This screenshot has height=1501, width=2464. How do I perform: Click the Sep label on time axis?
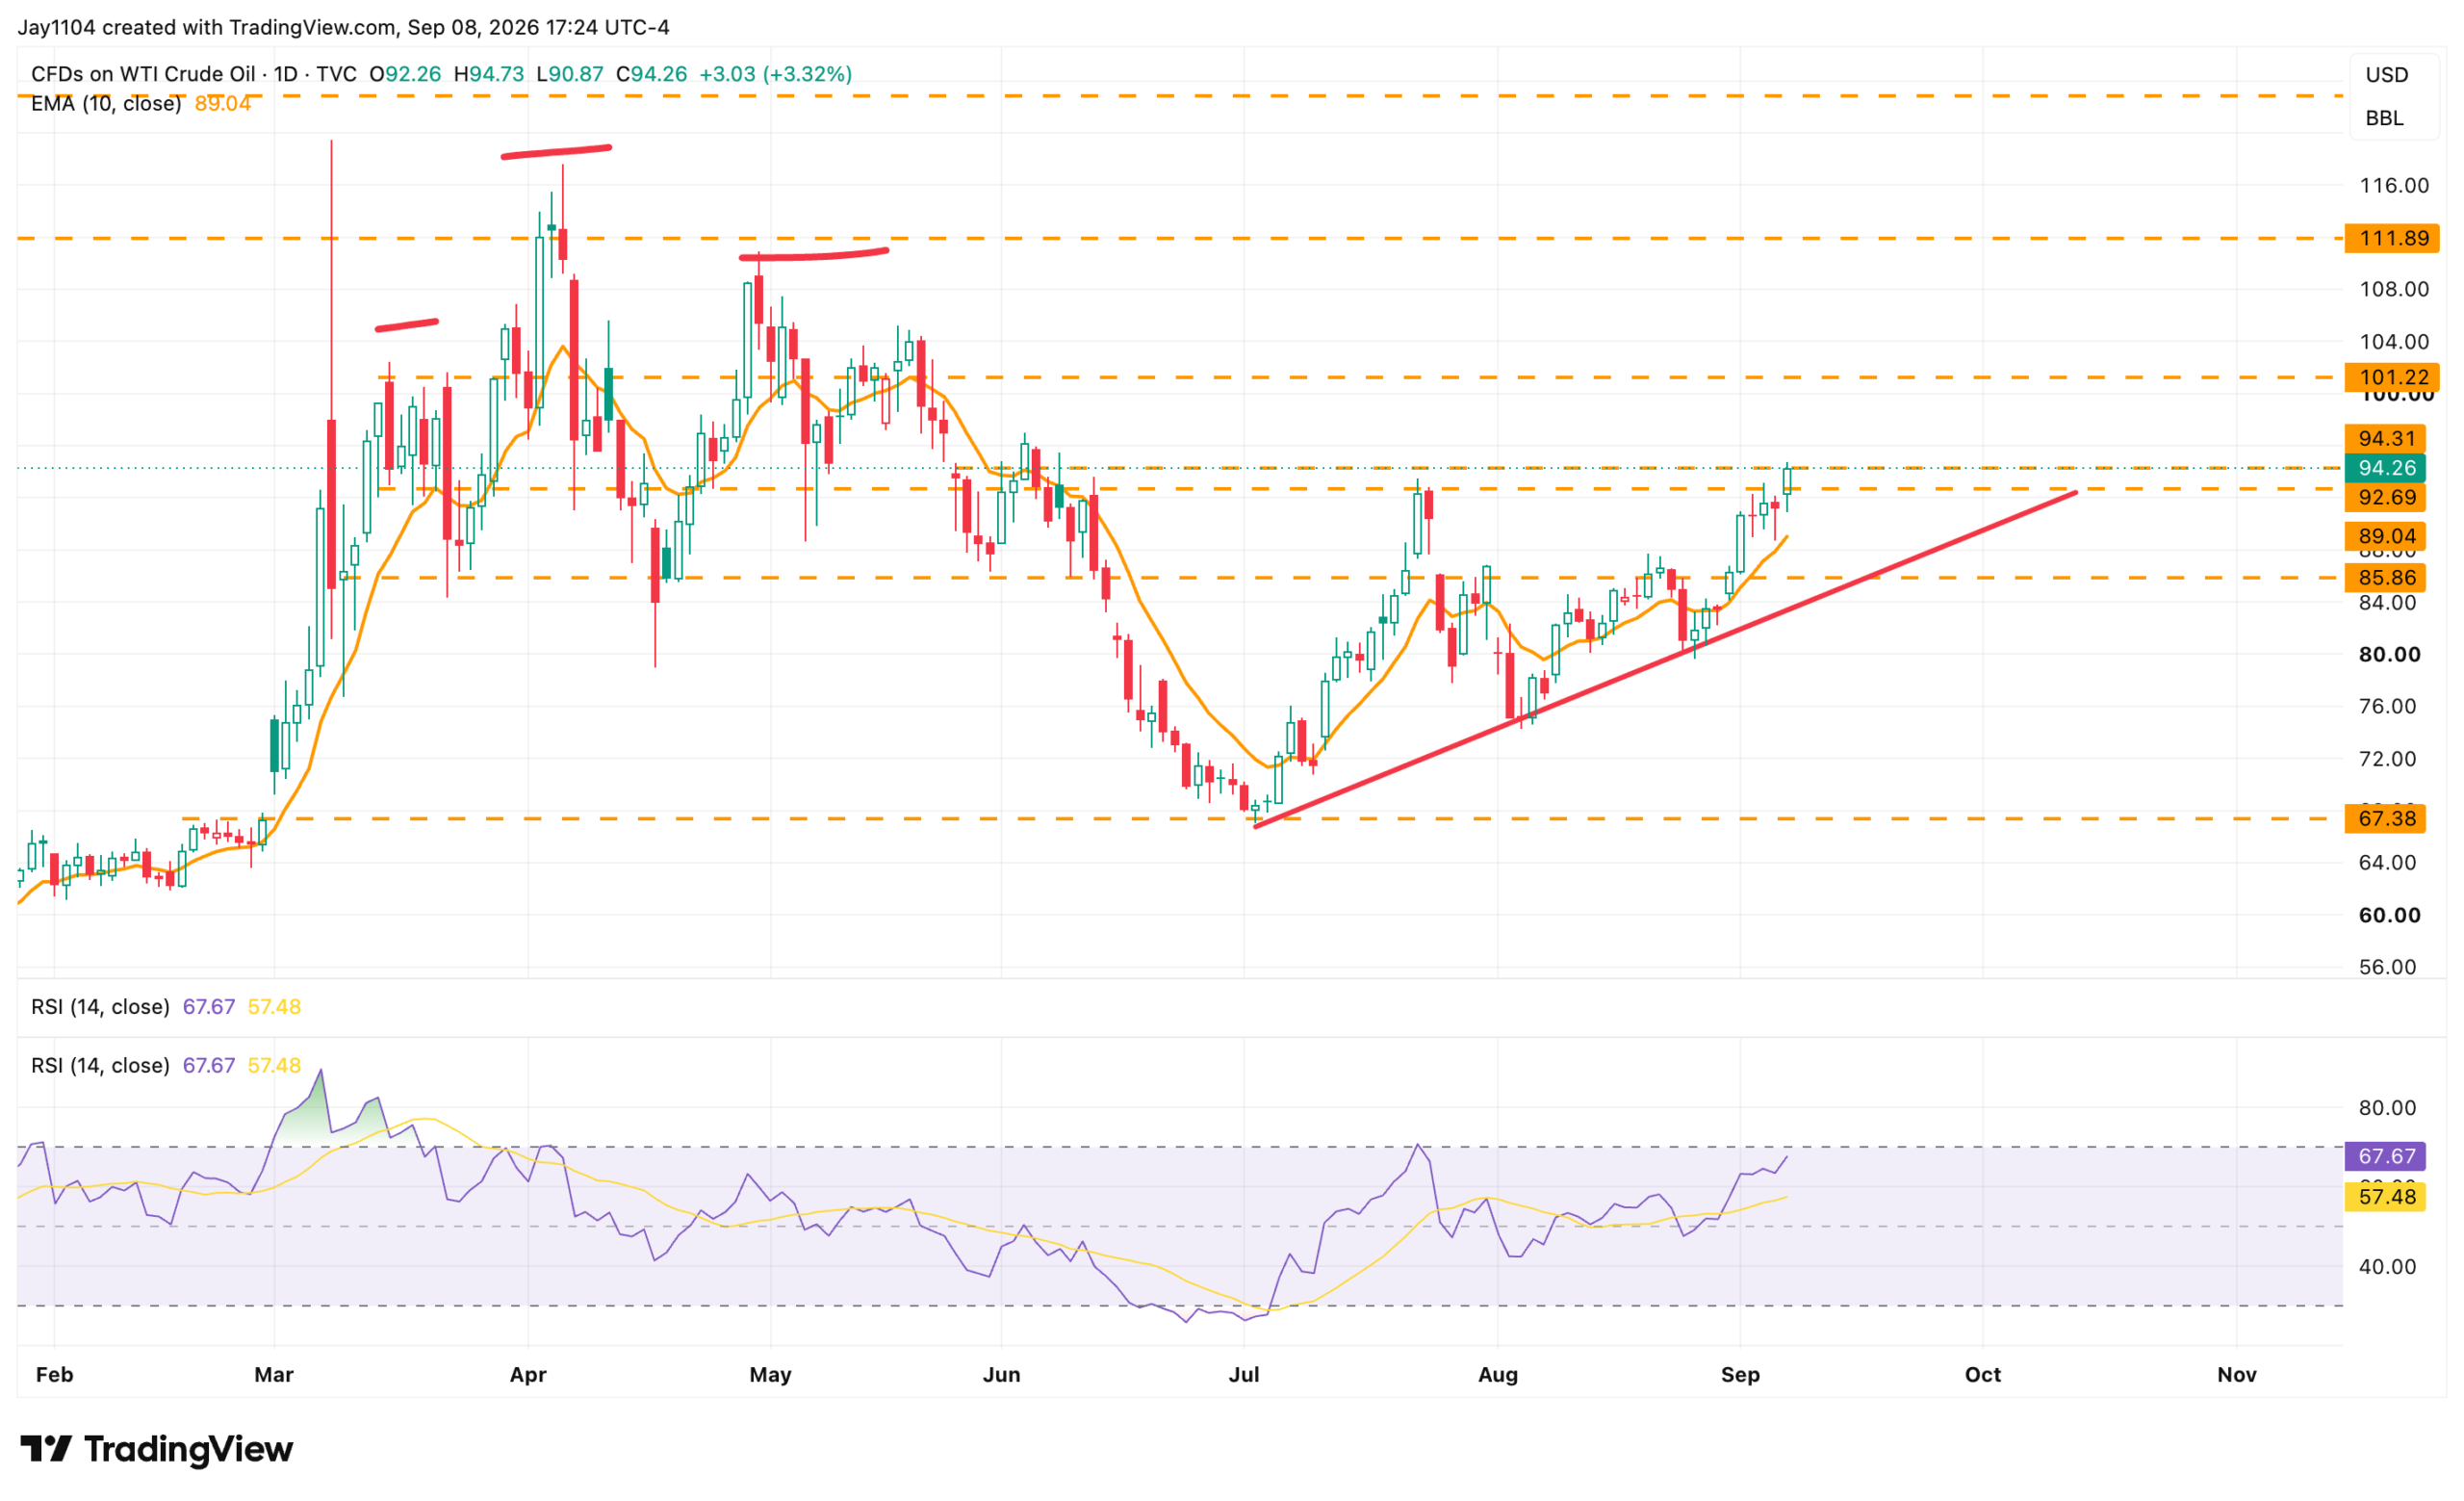click(x=1740, y=1375)
